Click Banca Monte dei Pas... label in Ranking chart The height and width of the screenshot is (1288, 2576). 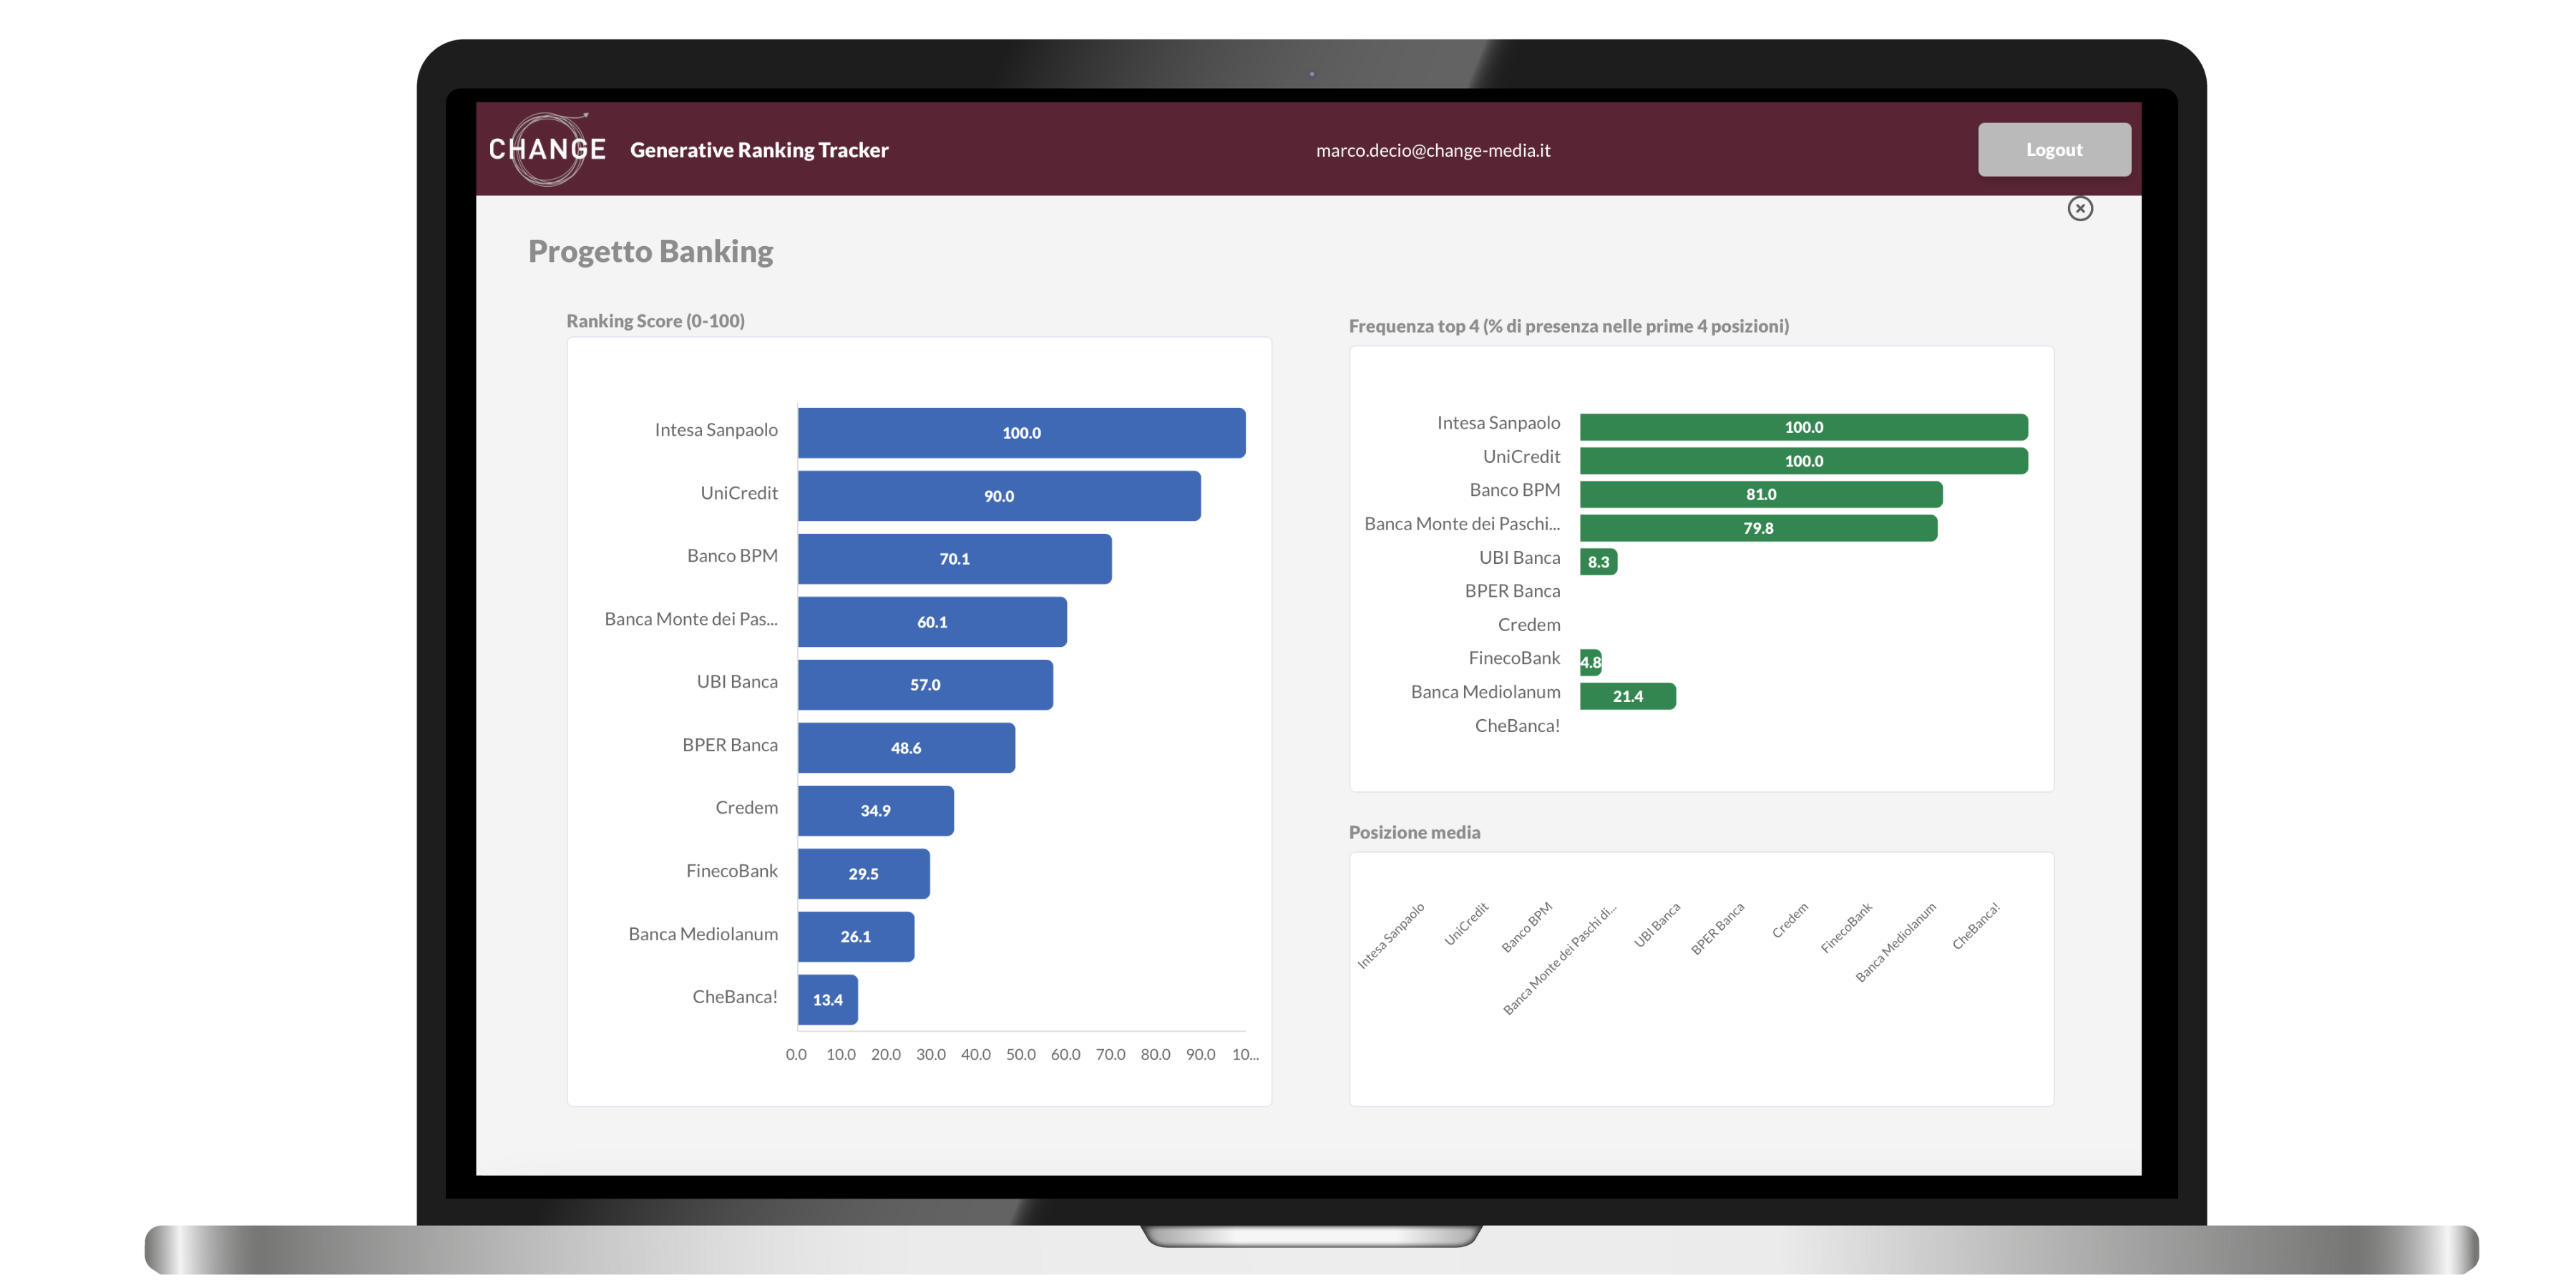click(691, 619)
